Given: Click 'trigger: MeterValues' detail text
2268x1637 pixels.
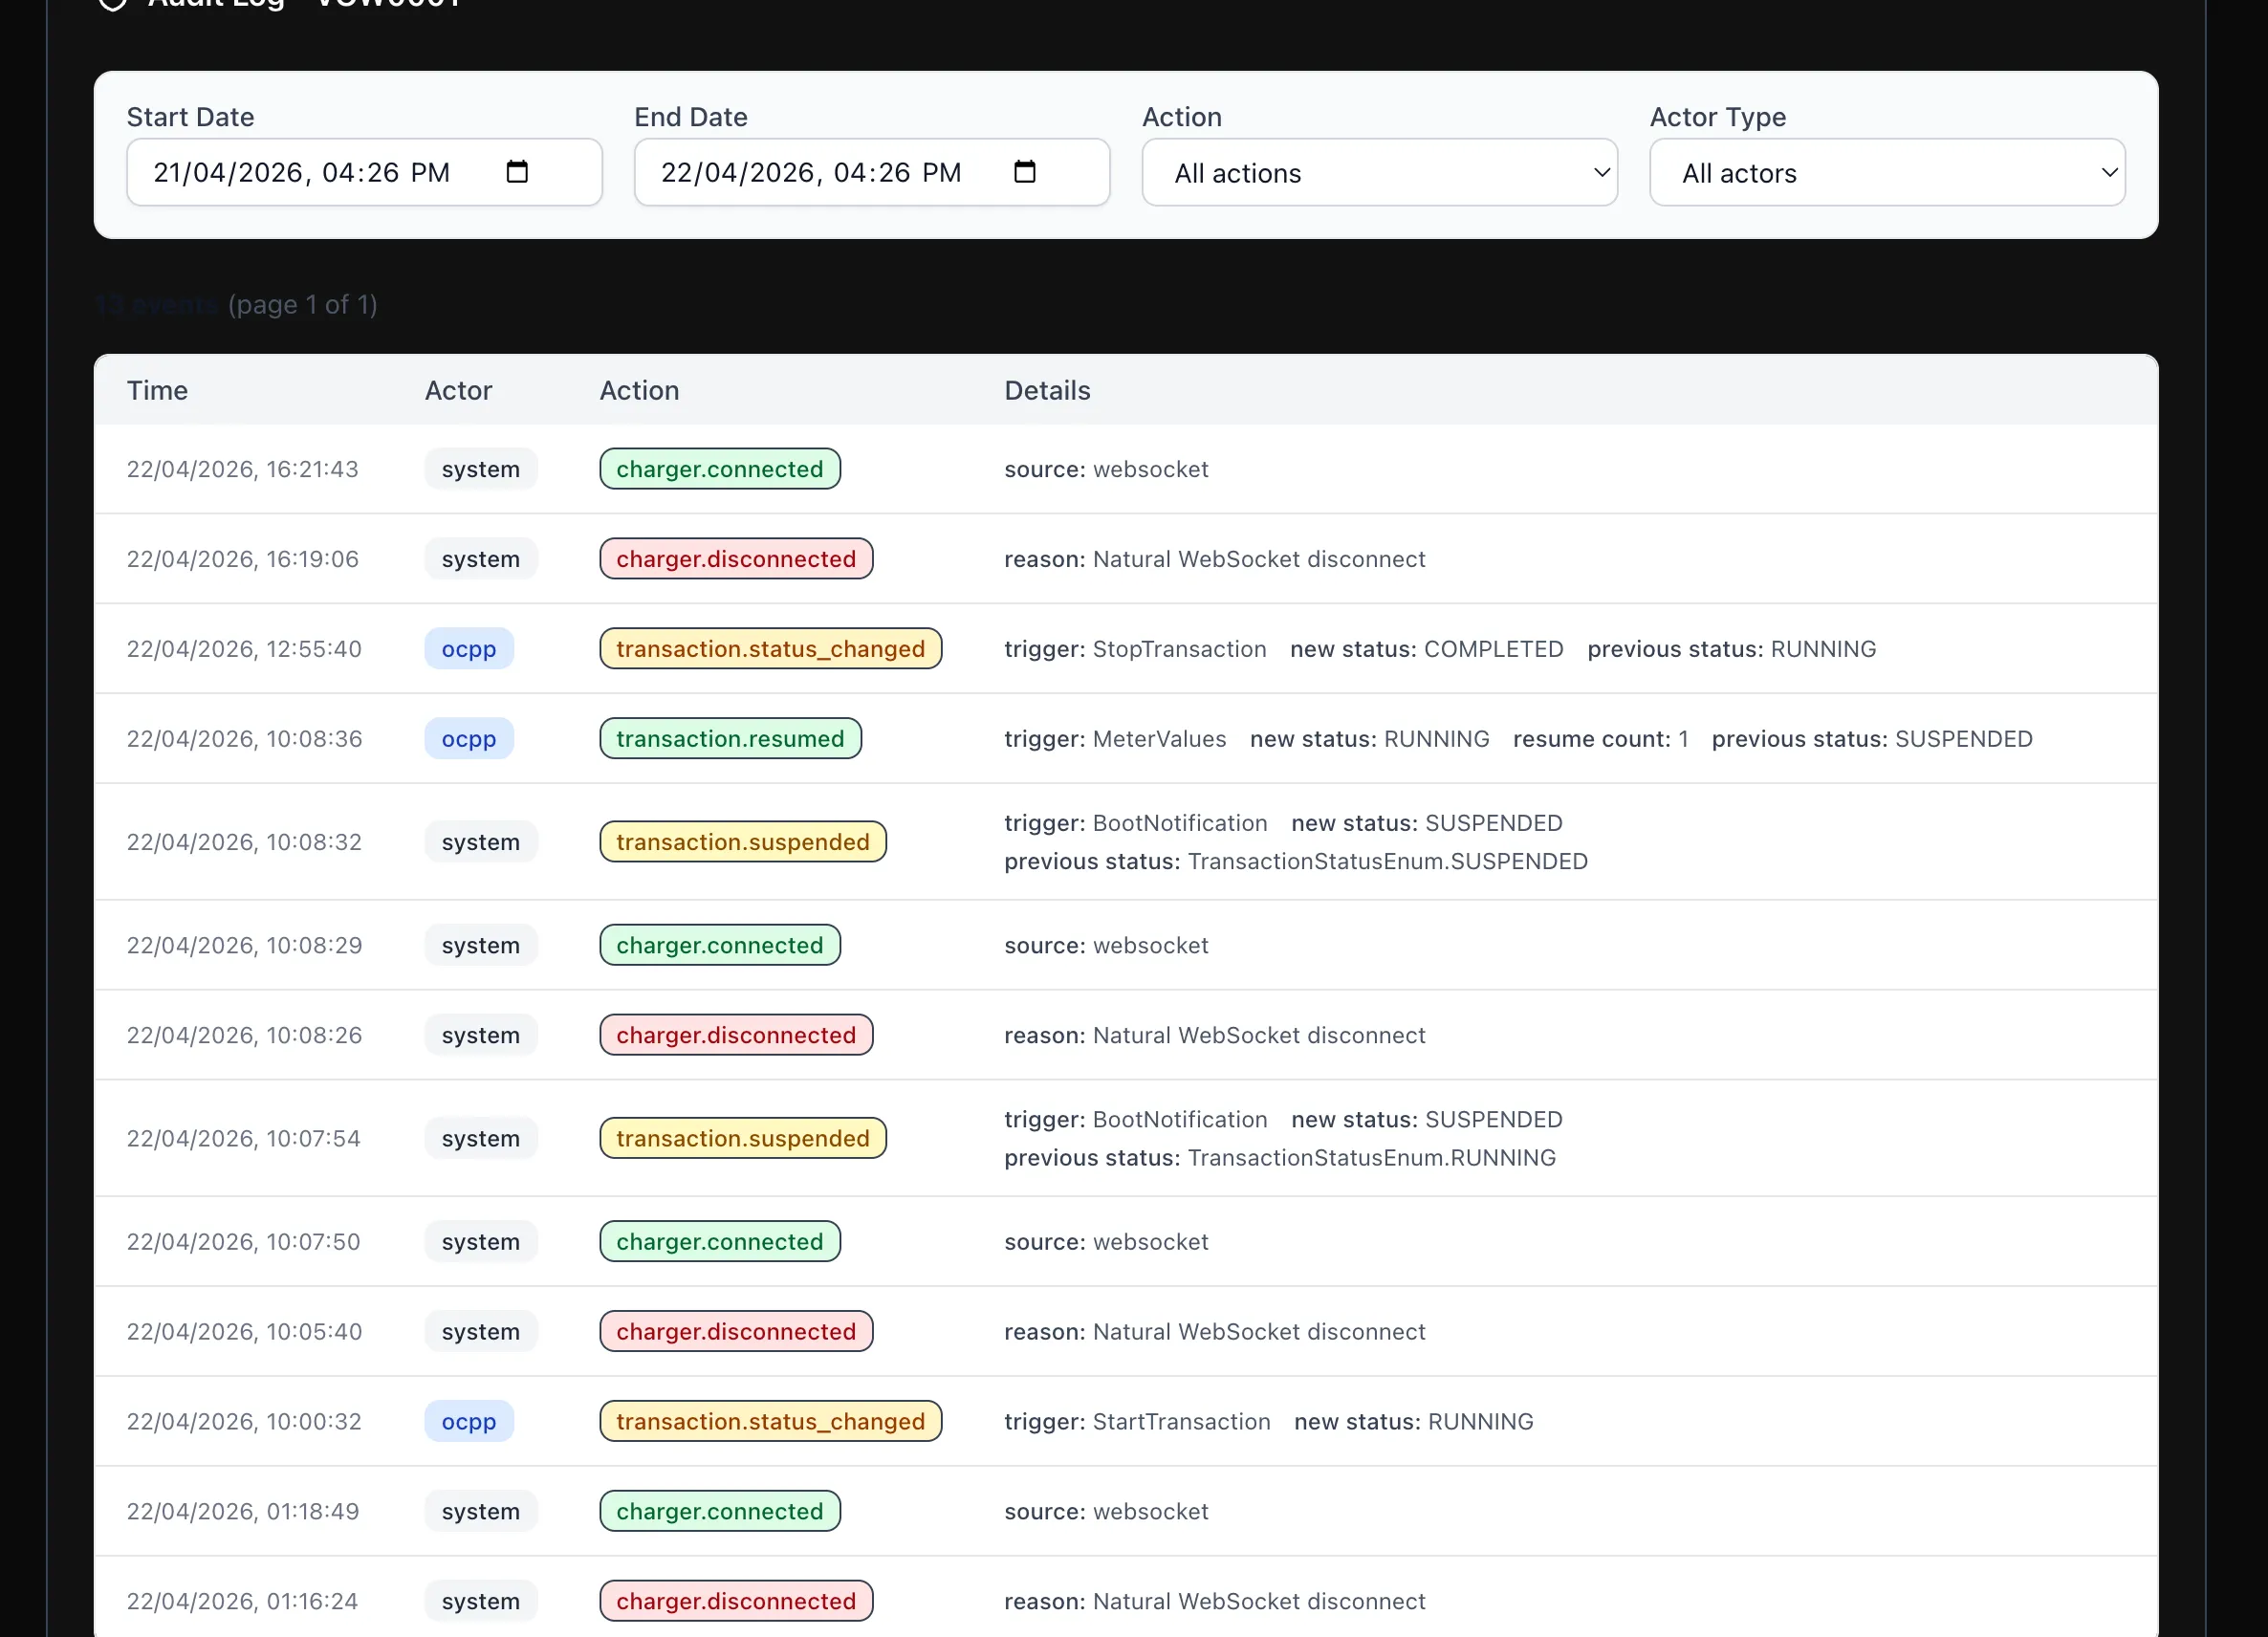Looking at the screenshot, I should pos(1115,739).
